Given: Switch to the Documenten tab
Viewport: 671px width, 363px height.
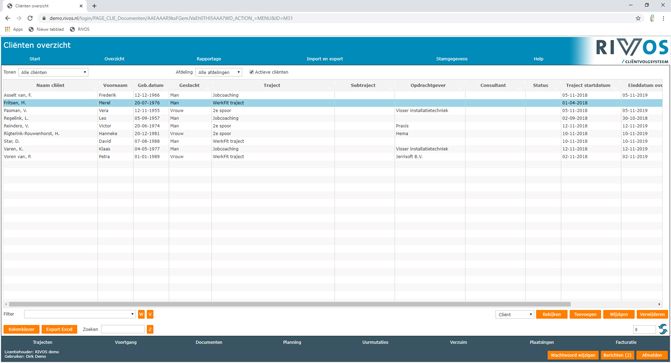Looking at the screenshot, I should (209, 342).
